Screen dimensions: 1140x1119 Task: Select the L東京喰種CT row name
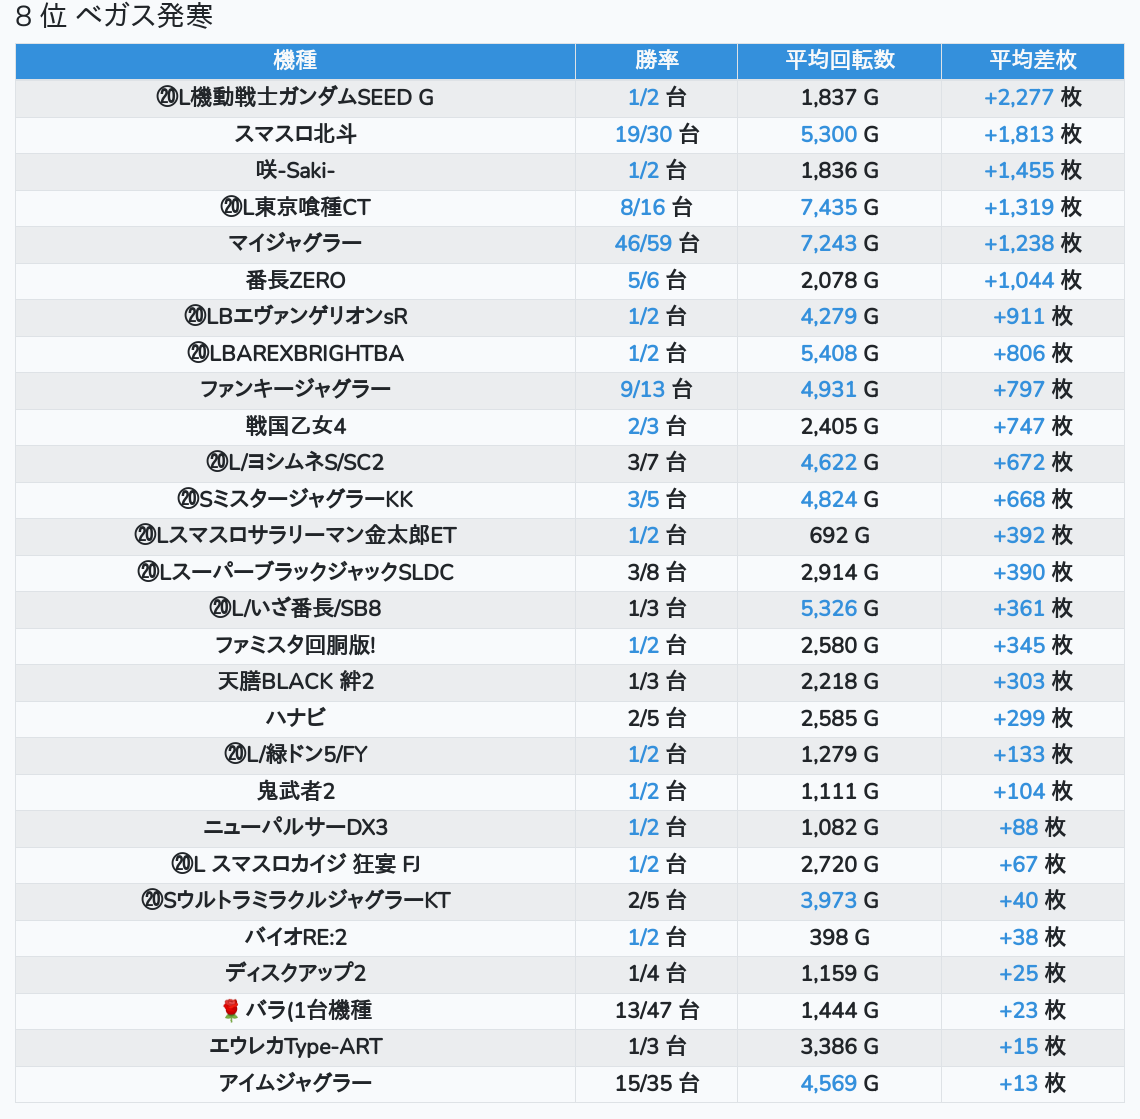(x=295, y=207)
